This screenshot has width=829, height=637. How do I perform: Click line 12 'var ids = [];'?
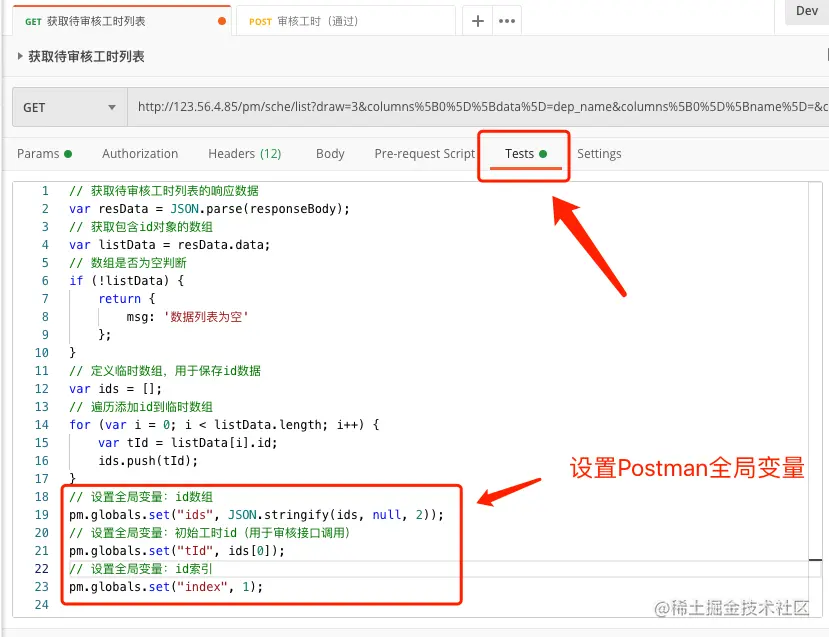tap(115, 389)
